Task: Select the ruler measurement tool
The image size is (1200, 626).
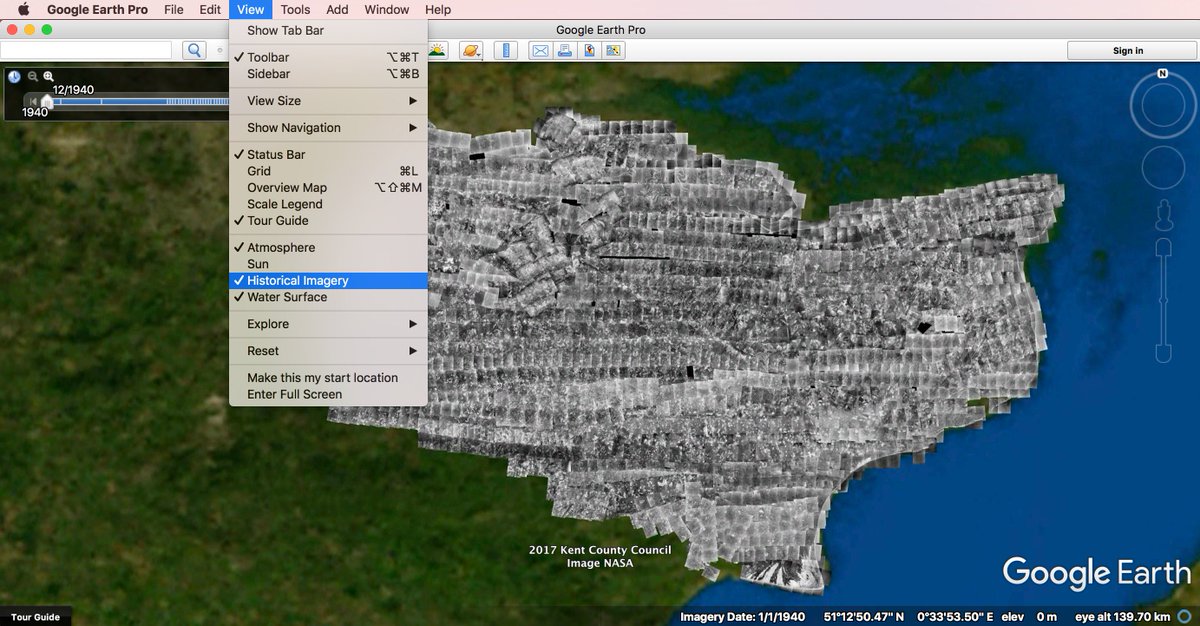Action: click(505, 50)
